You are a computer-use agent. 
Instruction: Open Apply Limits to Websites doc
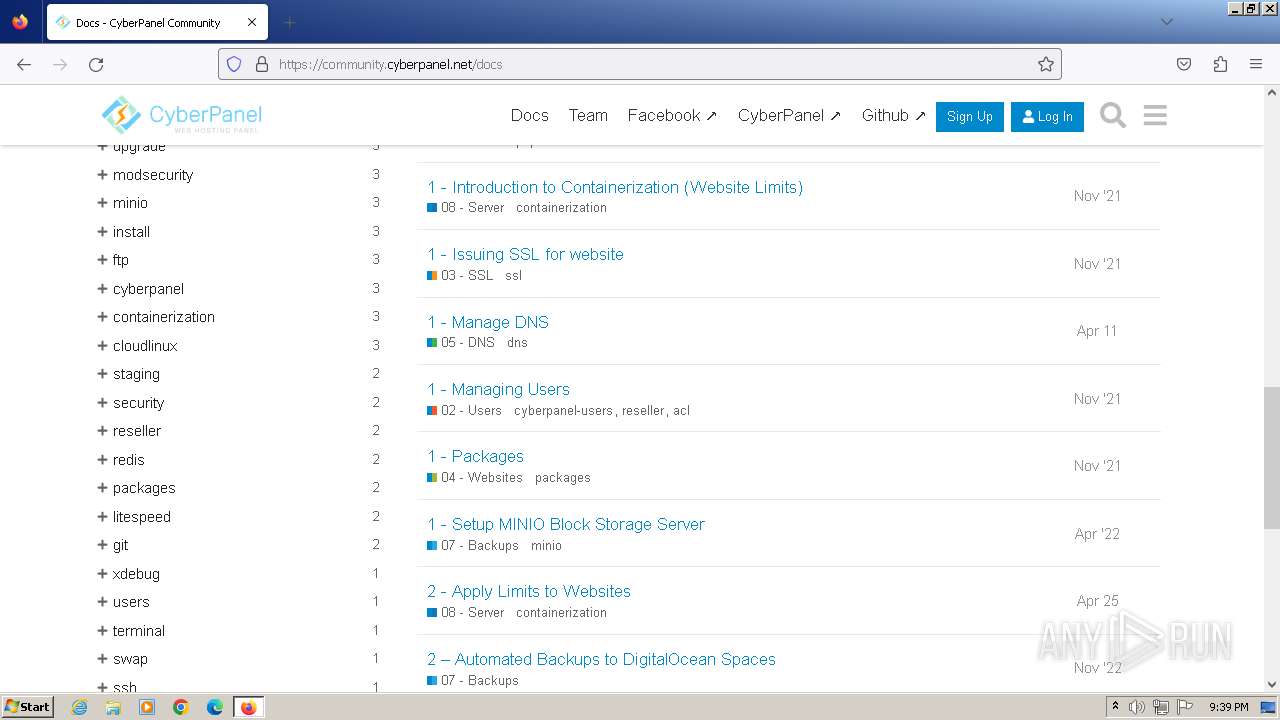click(x=529, y=591)
